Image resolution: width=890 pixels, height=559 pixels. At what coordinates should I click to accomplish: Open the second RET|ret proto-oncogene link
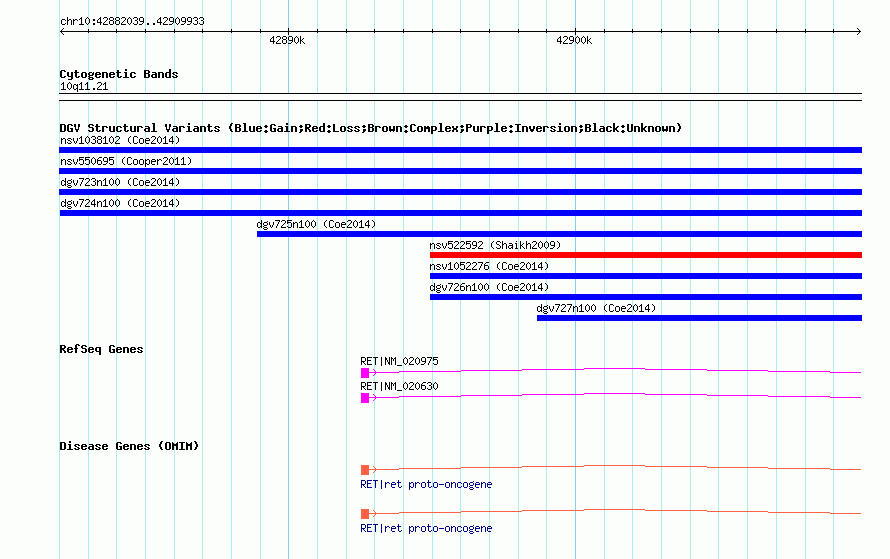click(426, 528)
